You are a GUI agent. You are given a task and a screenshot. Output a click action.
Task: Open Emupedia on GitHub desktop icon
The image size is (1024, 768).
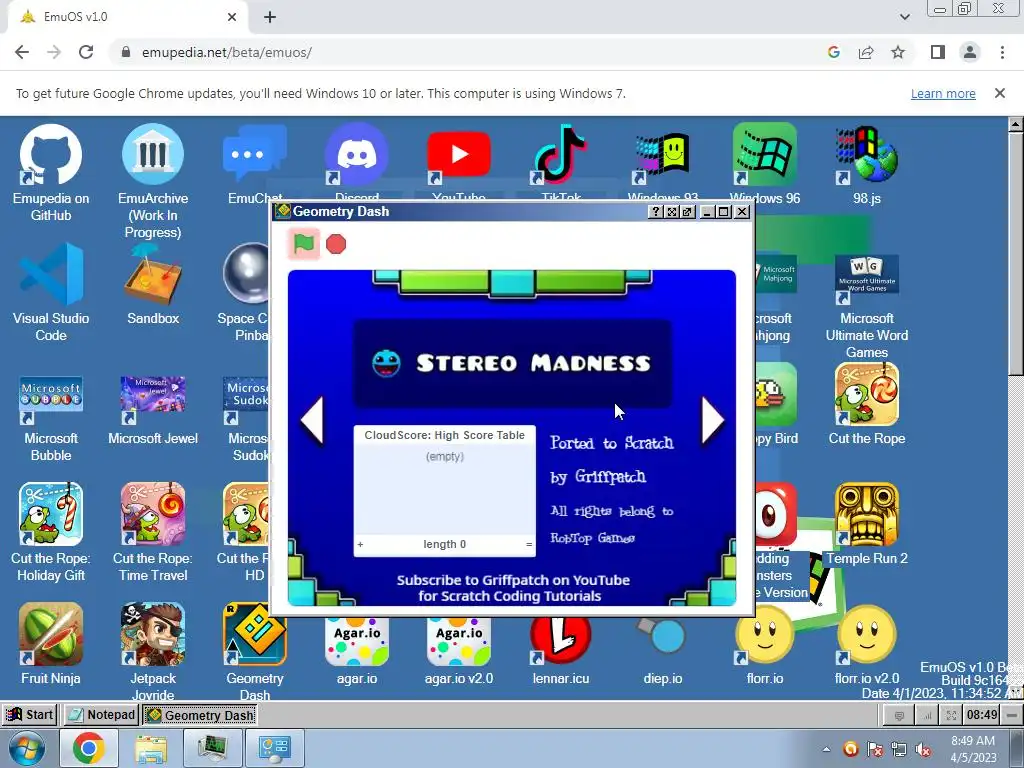click(x=51, y=172)
